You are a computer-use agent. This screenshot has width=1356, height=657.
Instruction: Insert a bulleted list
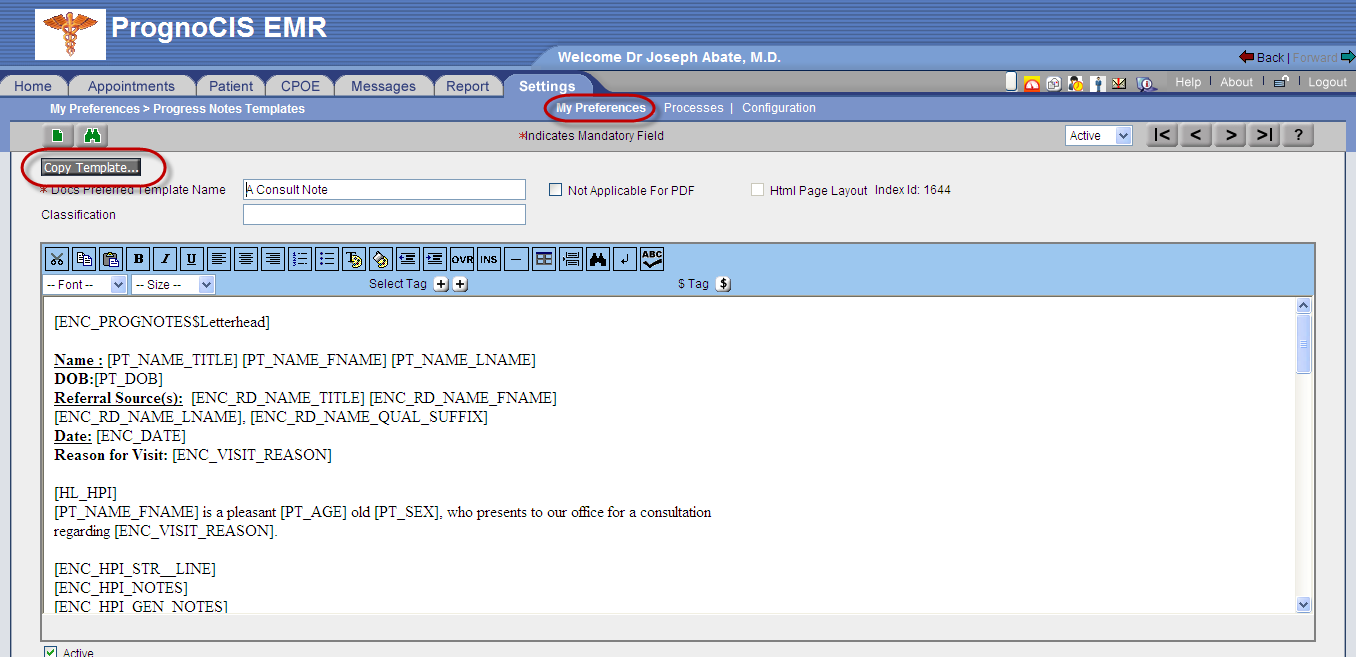(327, 259)
